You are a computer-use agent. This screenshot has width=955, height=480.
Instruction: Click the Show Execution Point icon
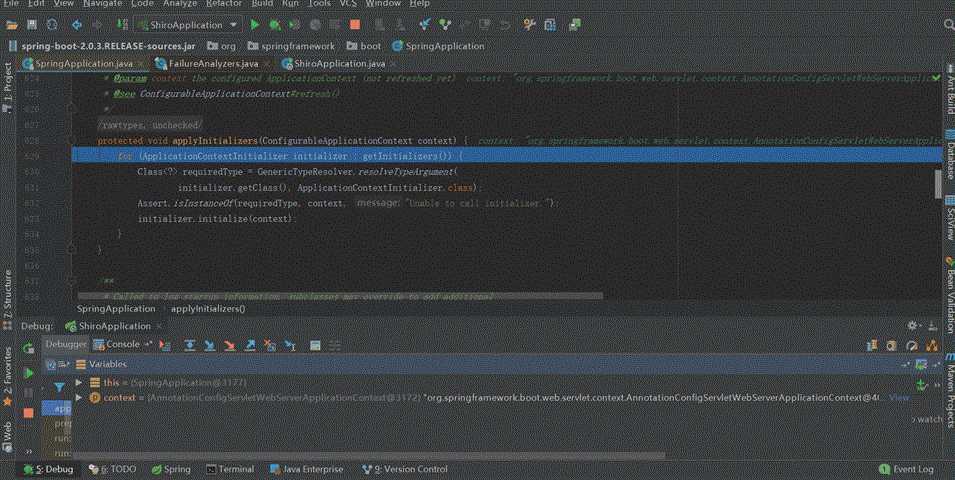coord(164,345)
